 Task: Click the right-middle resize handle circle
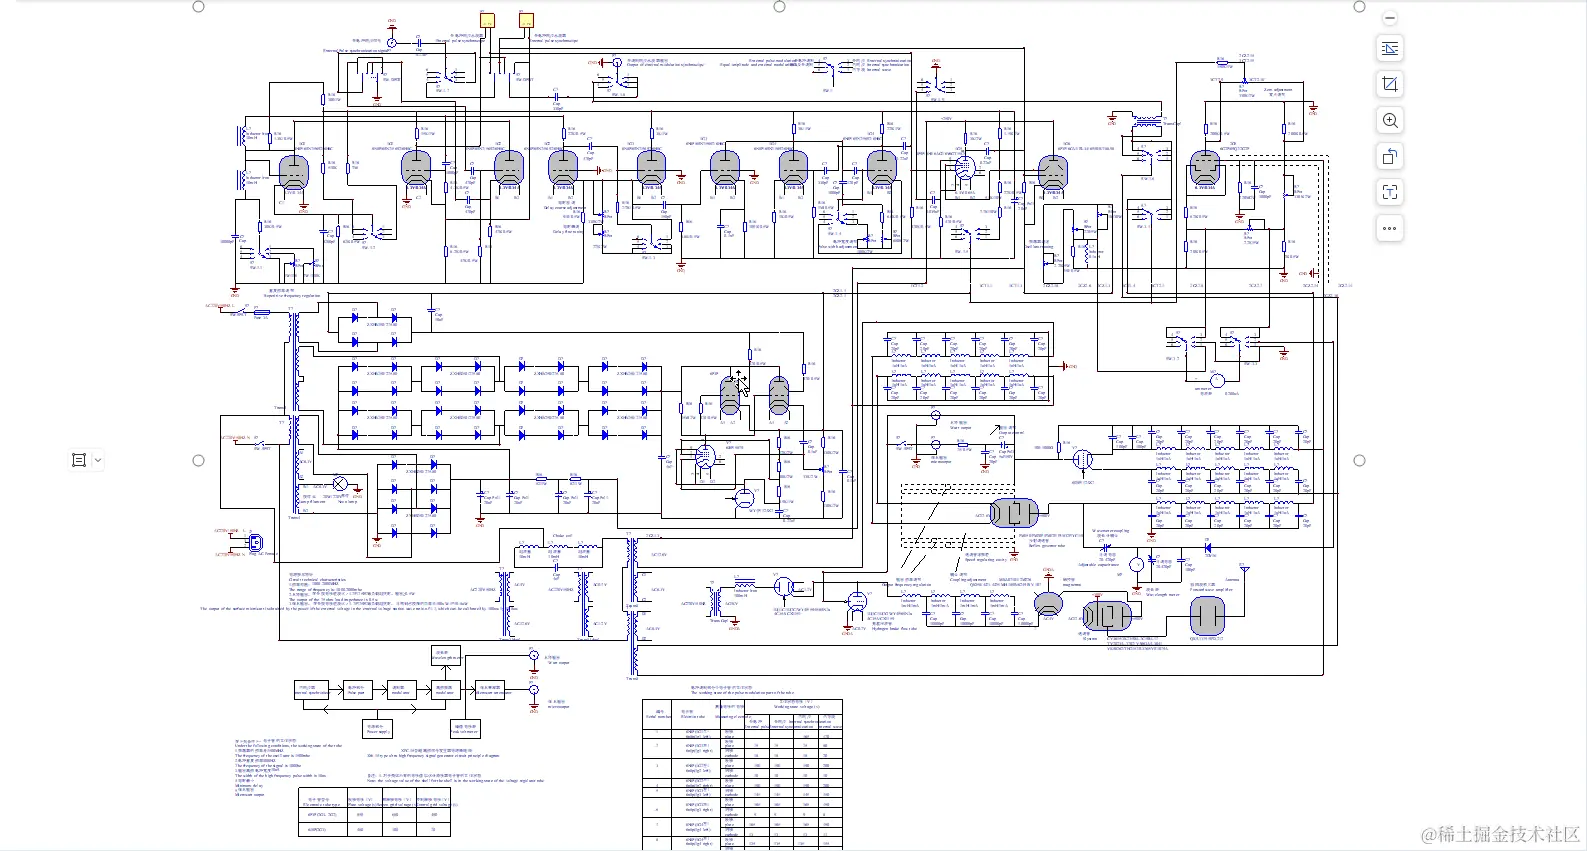point(1359,460)
